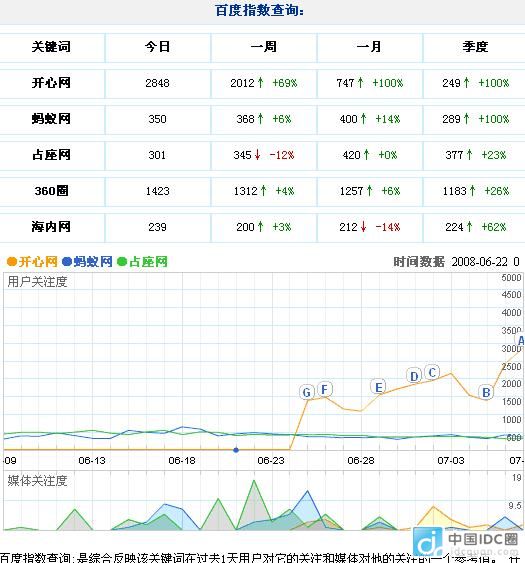Screen dimensions: 525x563
Task: Select the B event marker
Action: 486,392
